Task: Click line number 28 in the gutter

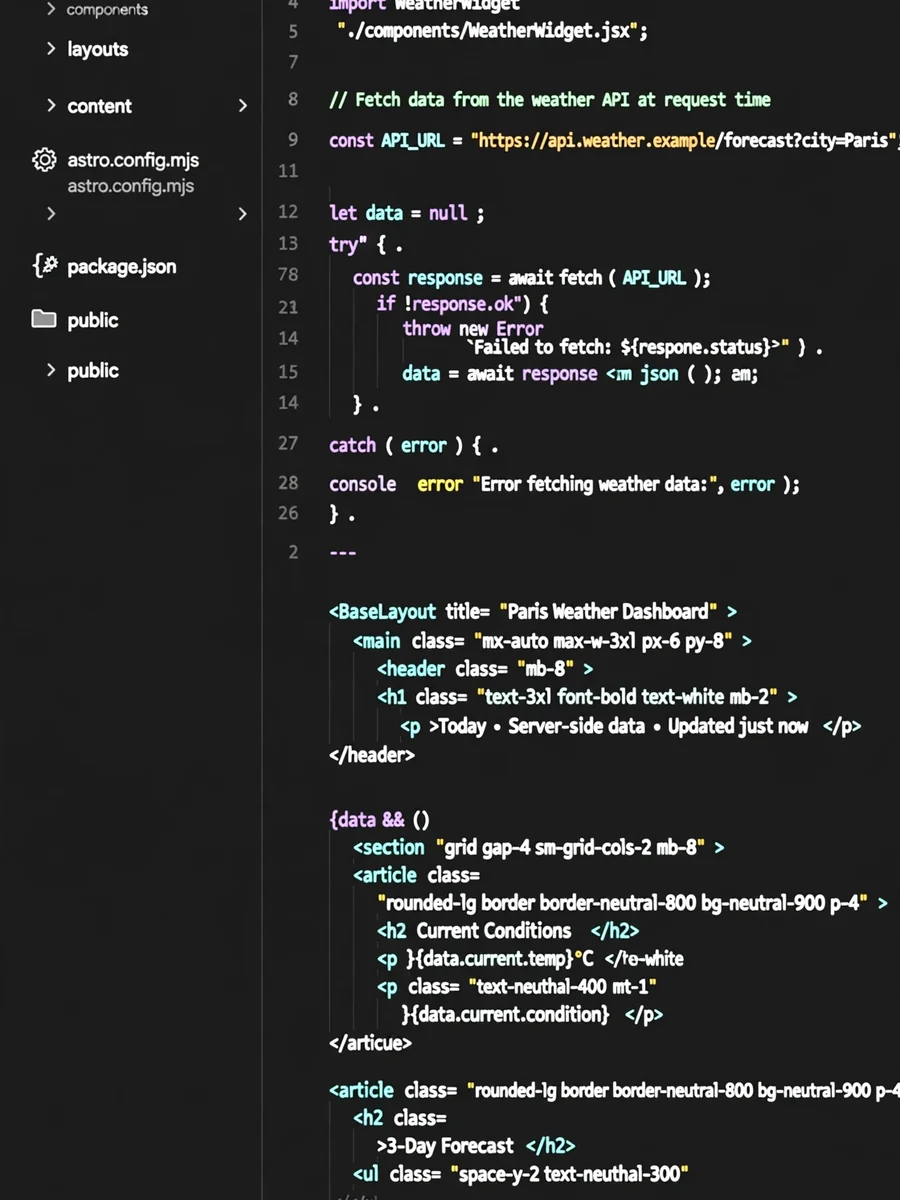Action: [x=288, y=483]
